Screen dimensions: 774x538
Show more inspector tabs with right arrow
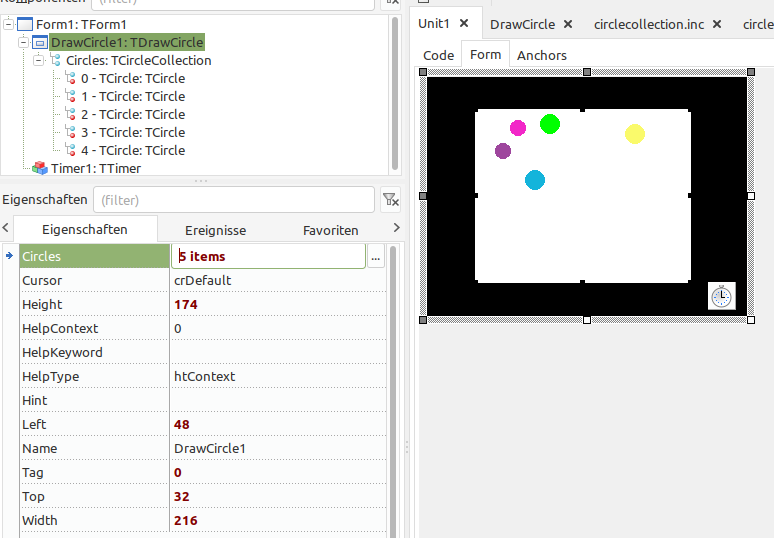click(396, 228)
